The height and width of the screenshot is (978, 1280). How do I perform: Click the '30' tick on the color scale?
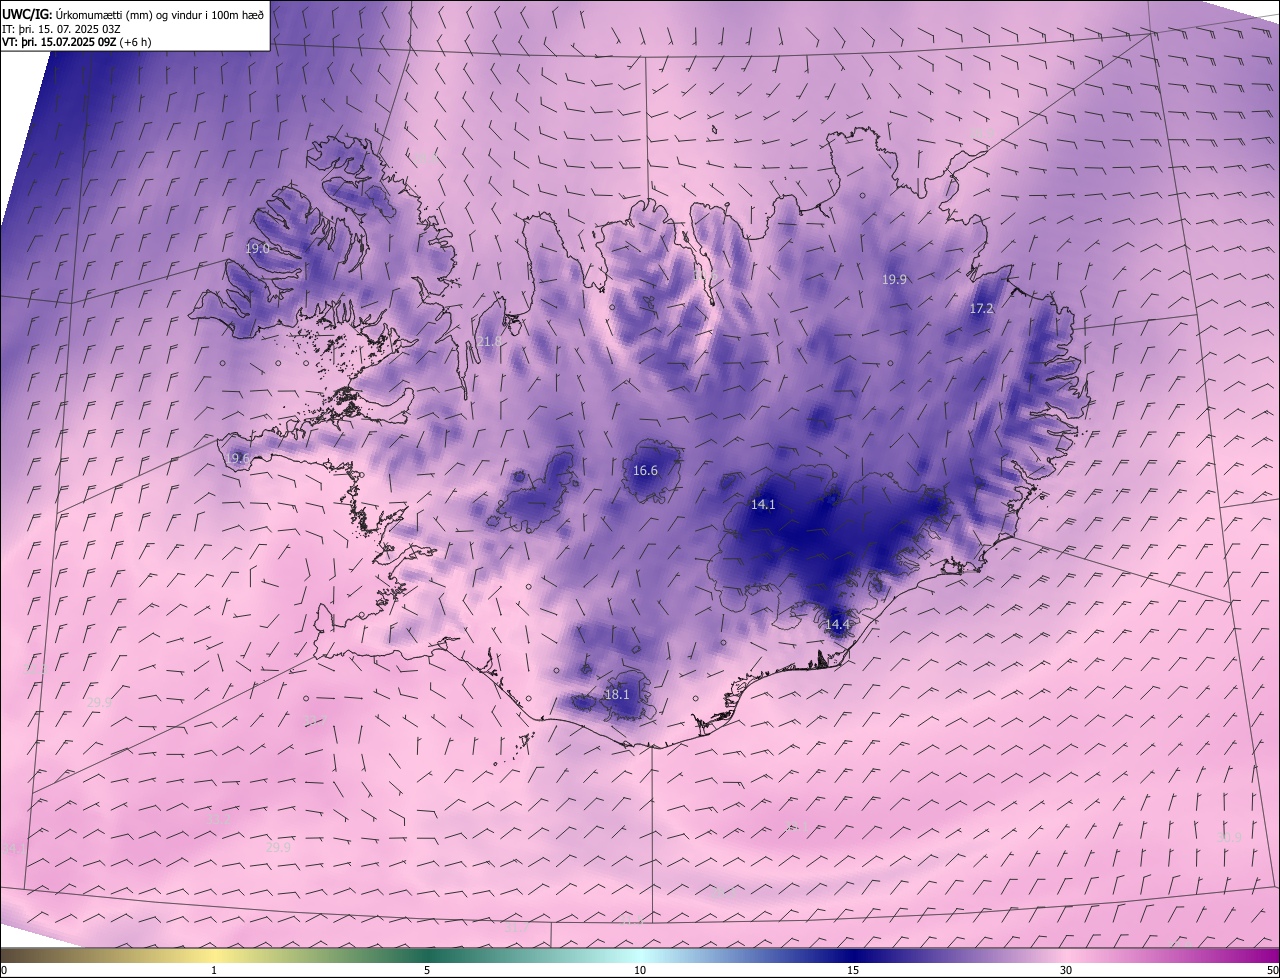(1066, 971)
